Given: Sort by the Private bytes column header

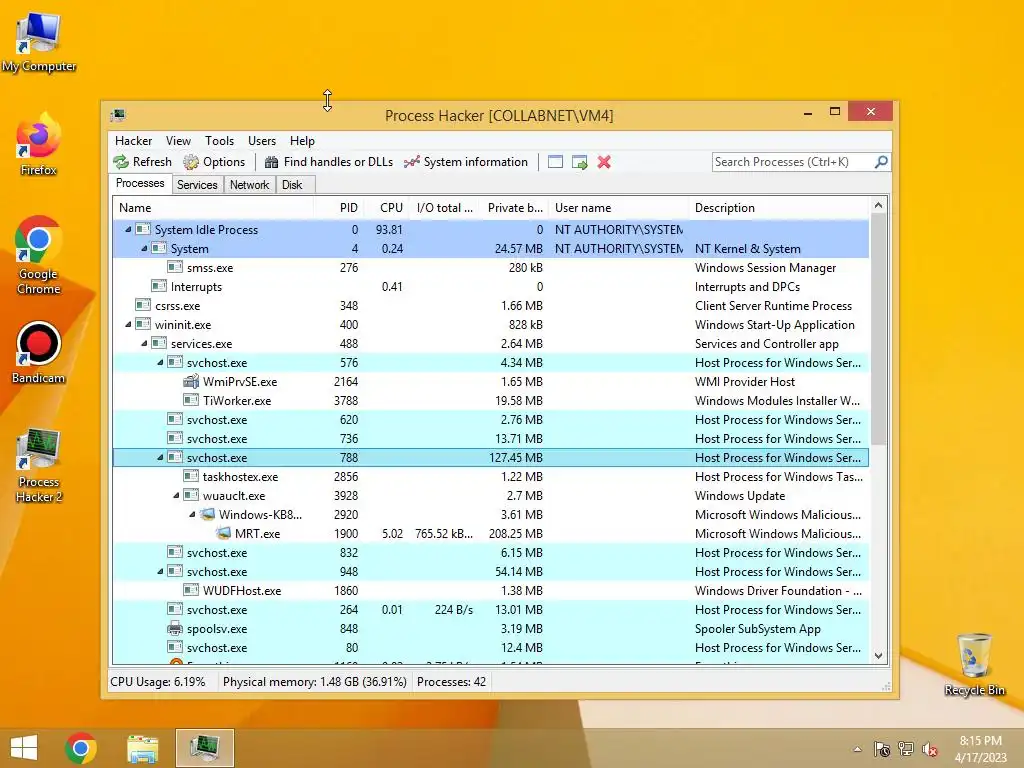Looking at the screenshot, I should [x=515, y=208].
